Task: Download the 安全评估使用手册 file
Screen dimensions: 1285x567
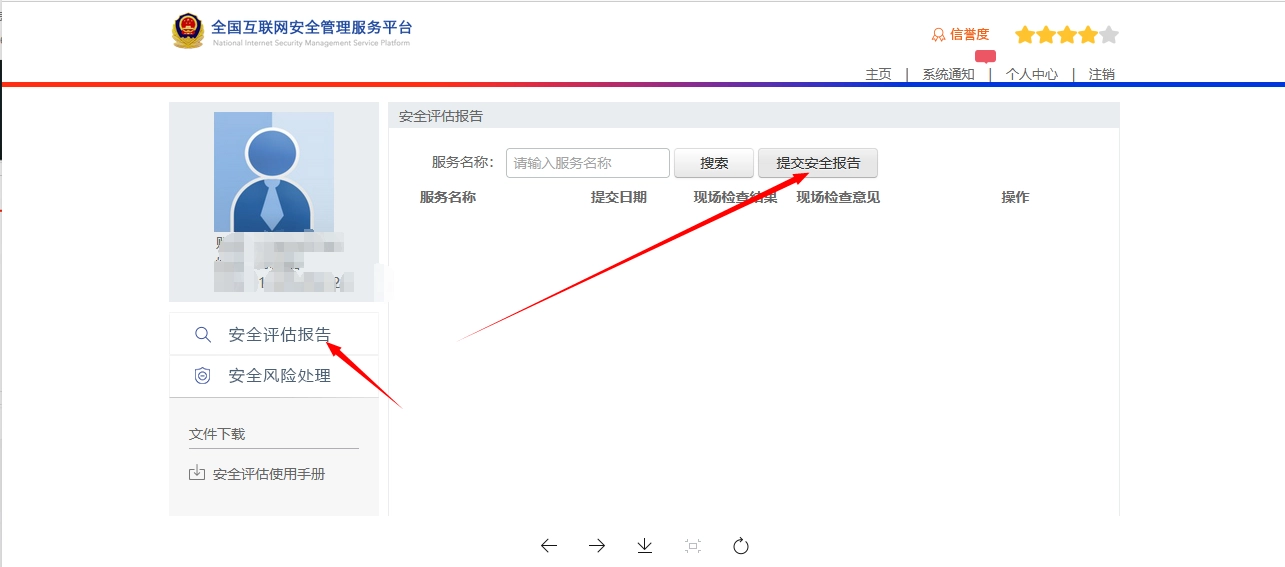Action: (x=269, y=474)
